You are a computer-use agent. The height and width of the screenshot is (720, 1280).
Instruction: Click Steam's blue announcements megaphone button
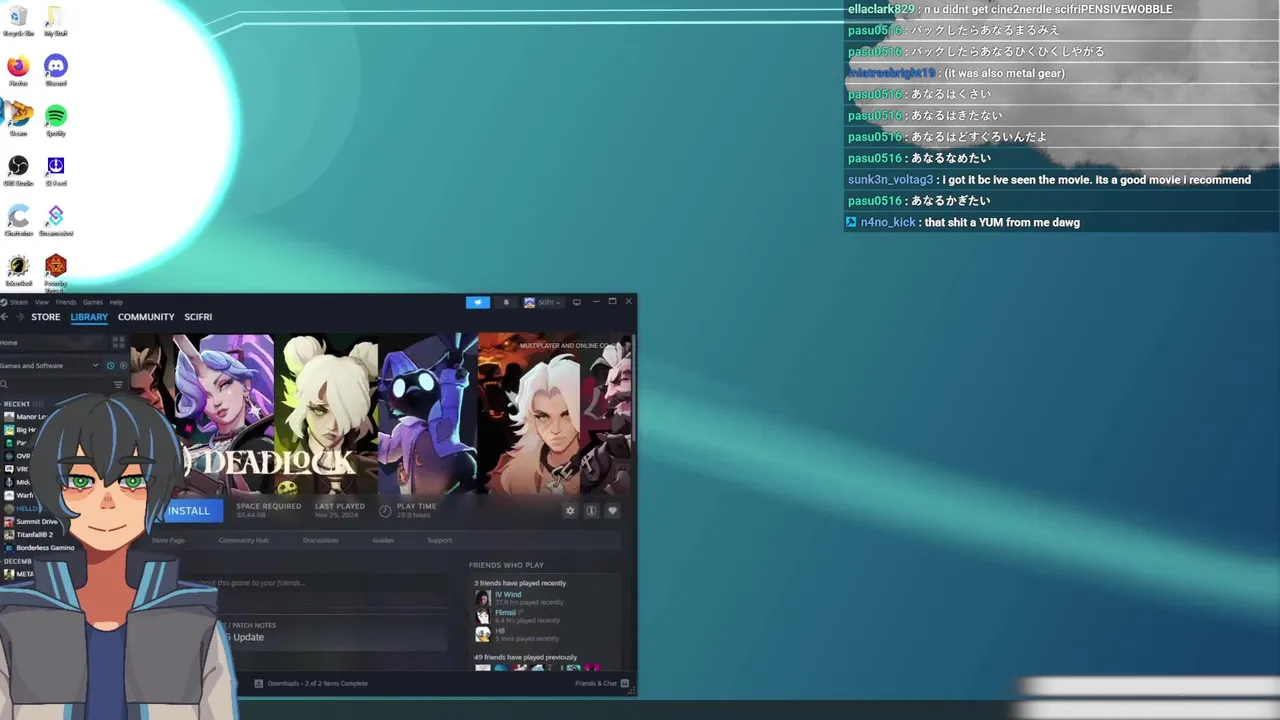pos(477,302)
